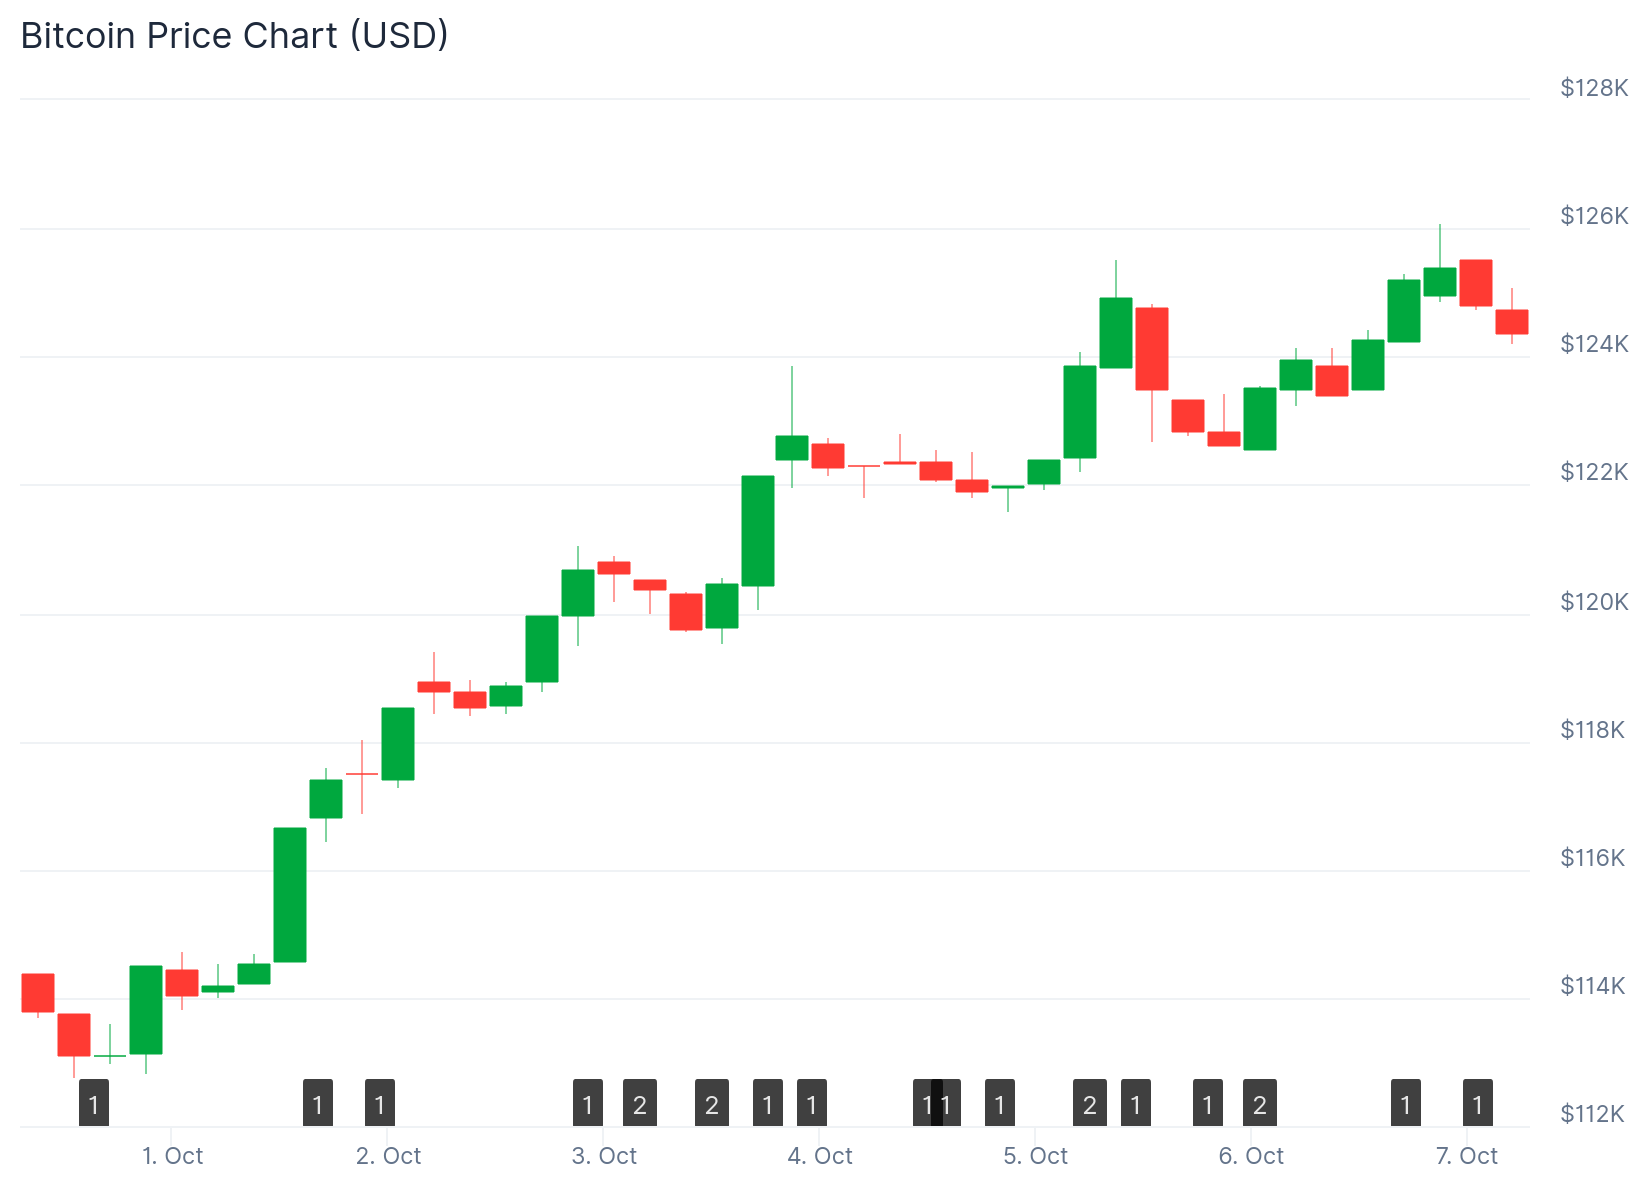
Task: Click the 1. Oct date axis label
Action: click(x=173, y=1156)
